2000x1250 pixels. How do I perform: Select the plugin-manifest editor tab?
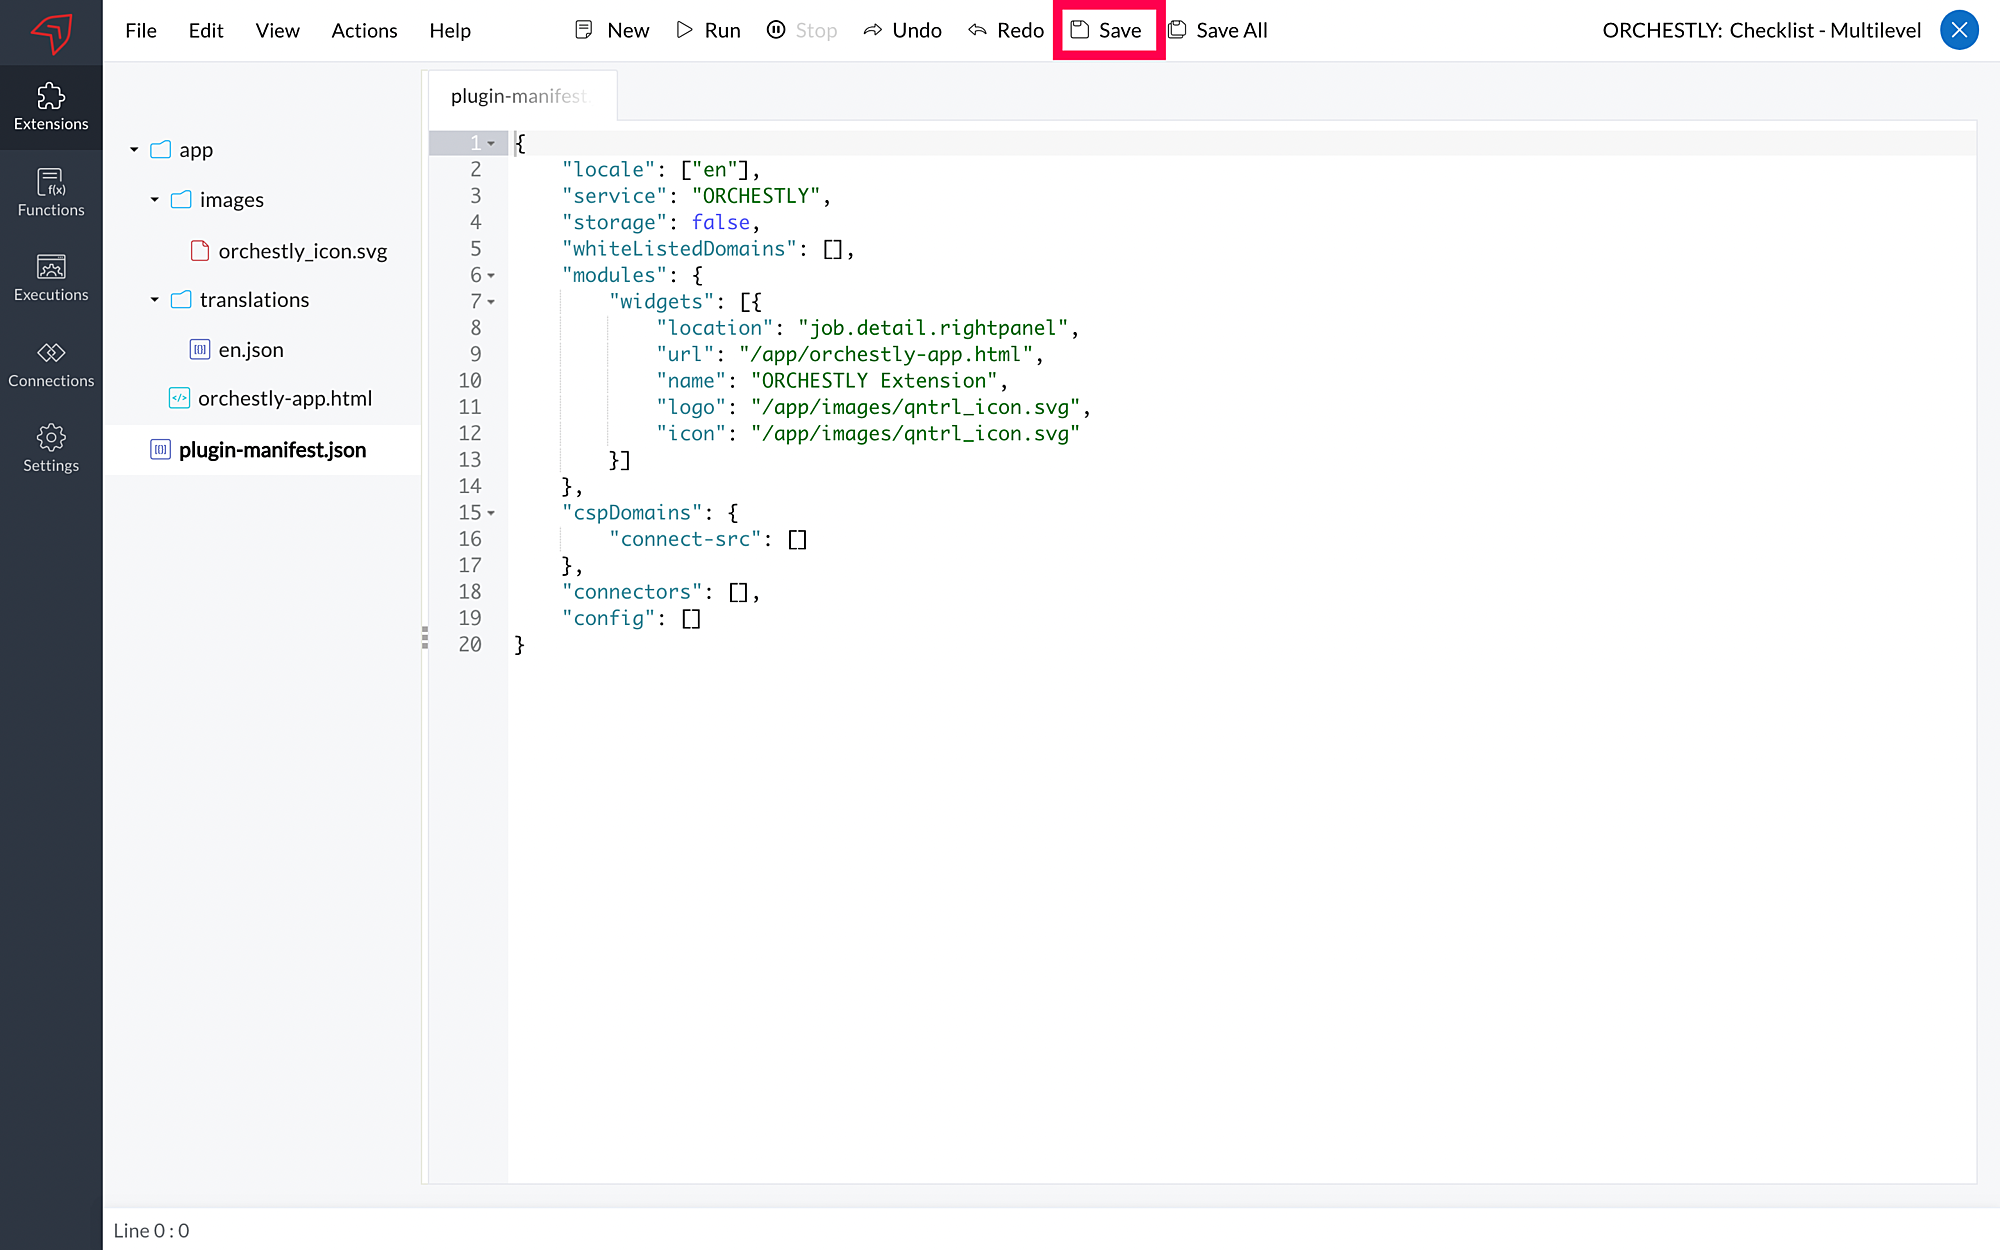click(520, 96)
